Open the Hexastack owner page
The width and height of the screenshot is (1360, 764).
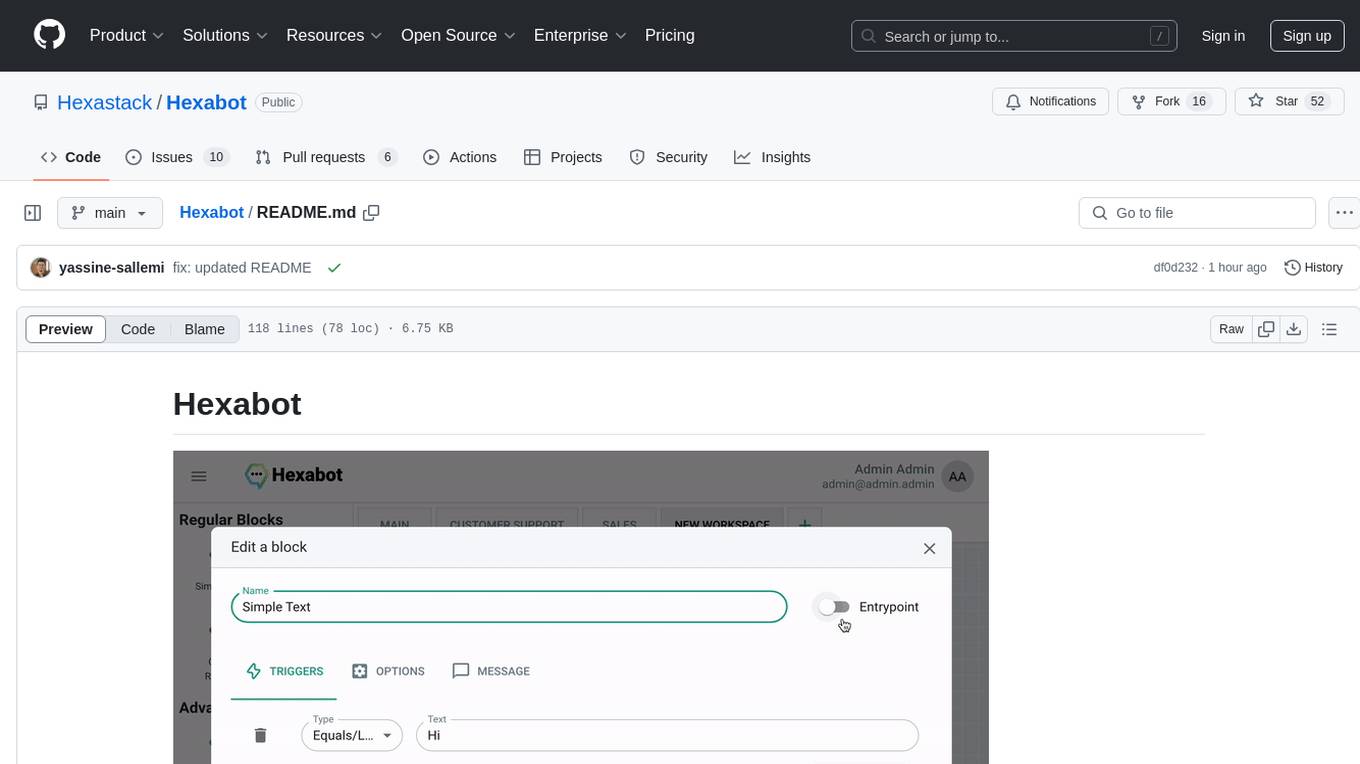tap(104, 102)
